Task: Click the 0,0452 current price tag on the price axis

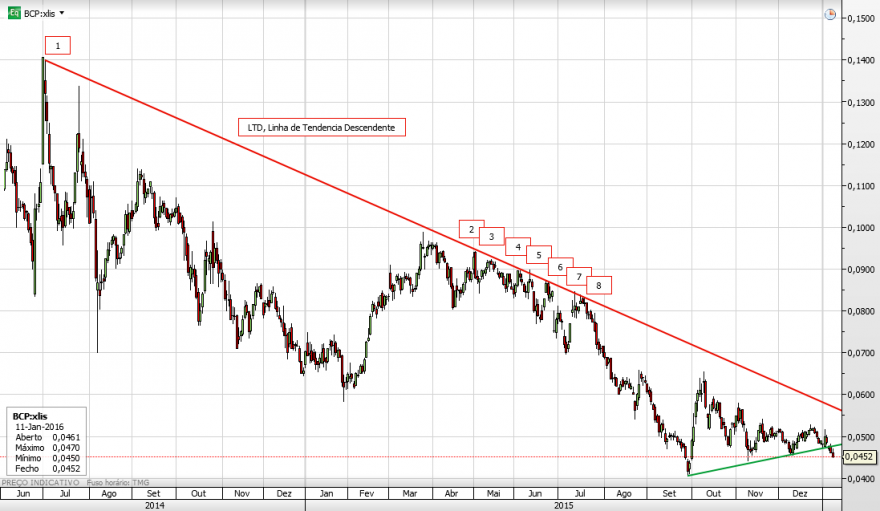Action: pyautogui.click(x=859, y=457)
